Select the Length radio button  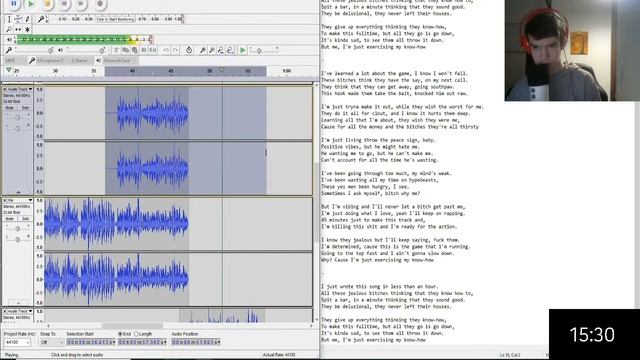click(x=136, y=334)
